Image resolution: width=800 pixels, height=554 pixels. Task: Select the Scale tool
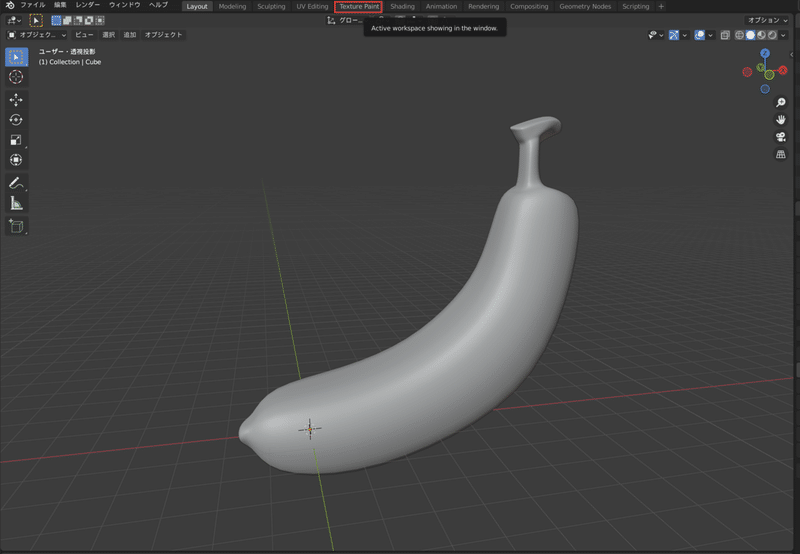[16, 140]
